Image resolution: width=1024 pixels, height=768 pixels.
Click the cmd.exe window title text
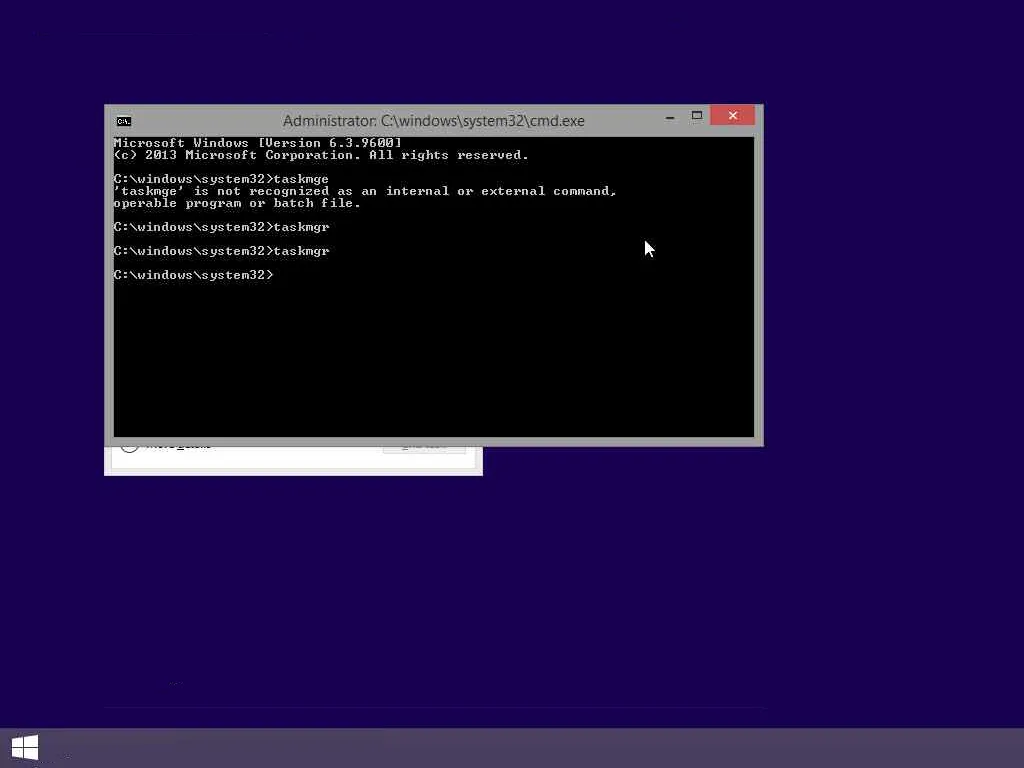coord(434,121)
